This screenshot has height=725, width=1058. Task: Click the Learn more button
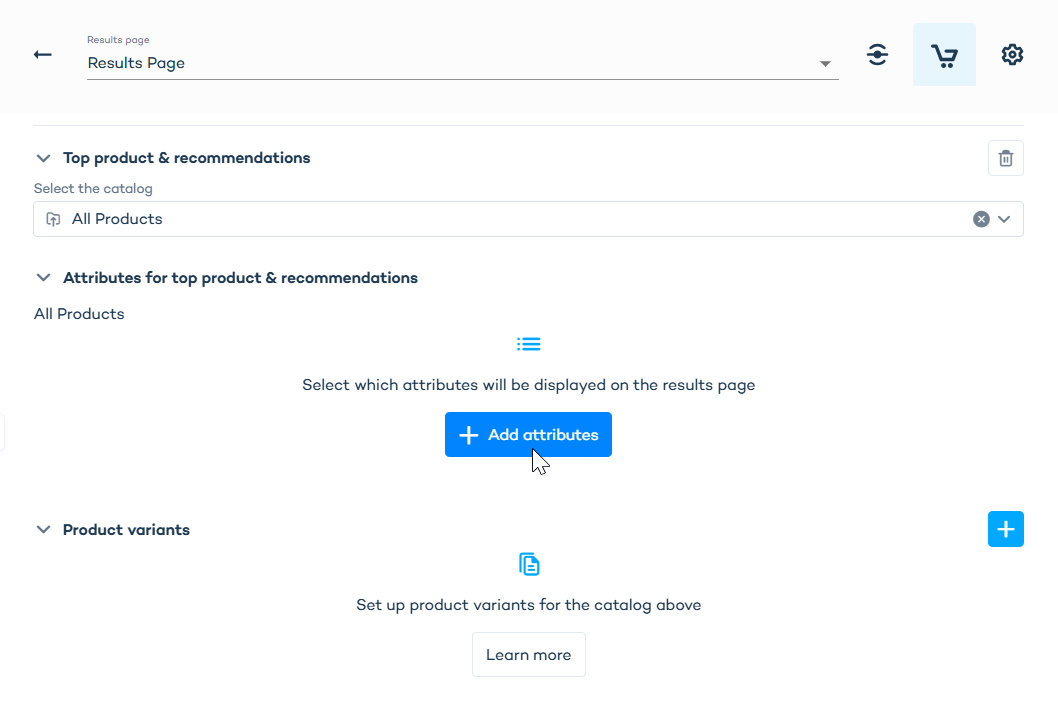point(528,655)
